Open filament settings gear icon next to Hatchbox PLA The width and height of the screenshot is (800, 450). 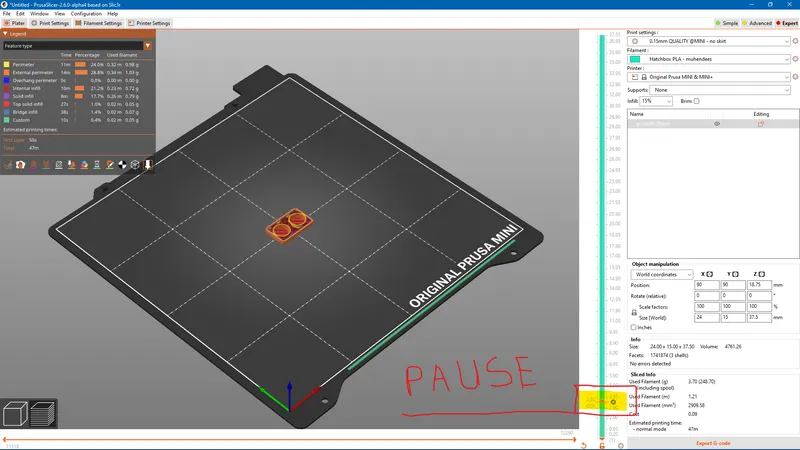[x=795, y=59]
